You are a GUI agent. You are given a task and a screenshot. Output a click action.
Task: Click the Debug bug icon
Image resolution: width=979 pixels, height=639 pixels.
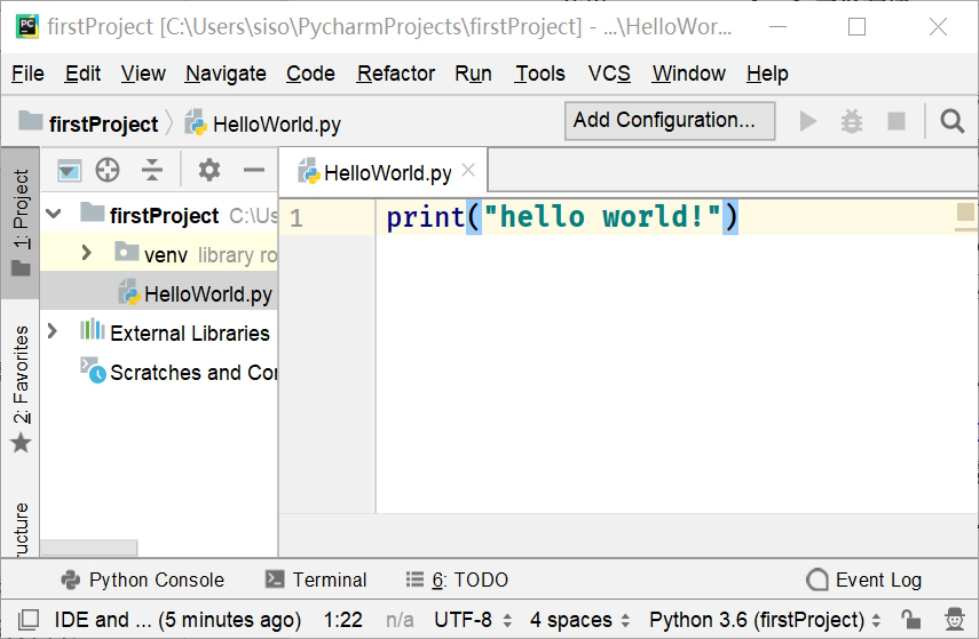[x=852, y=121]
